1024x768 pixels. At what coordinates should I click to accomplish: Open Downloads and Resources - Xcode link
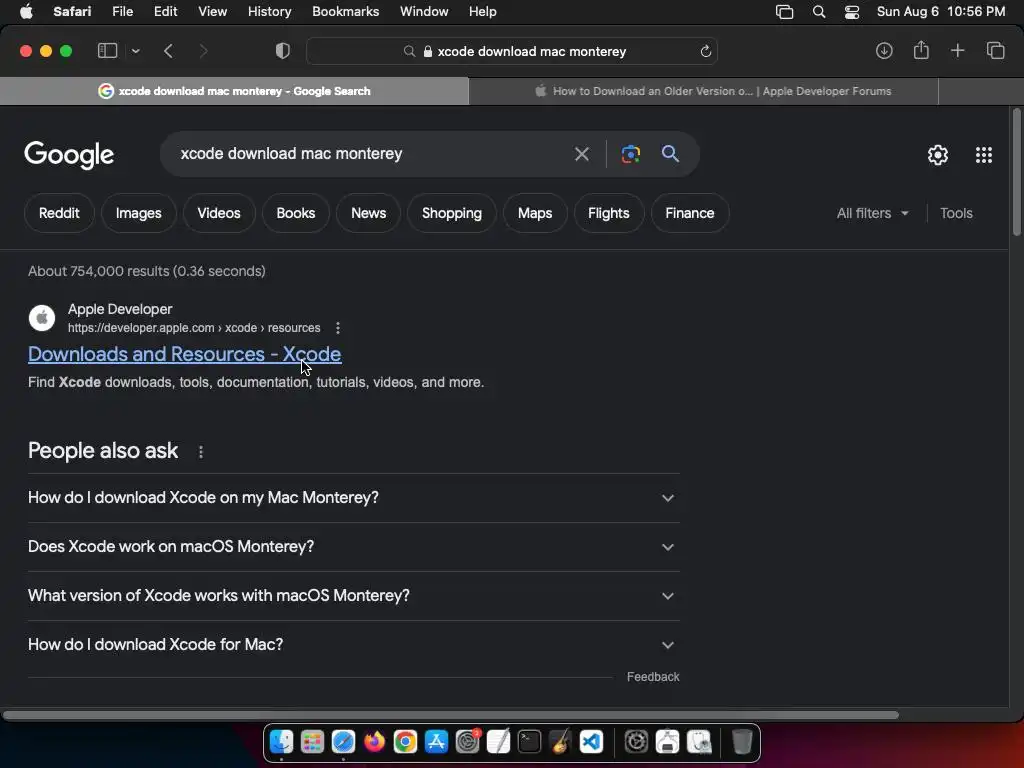[x=184, y=354]
